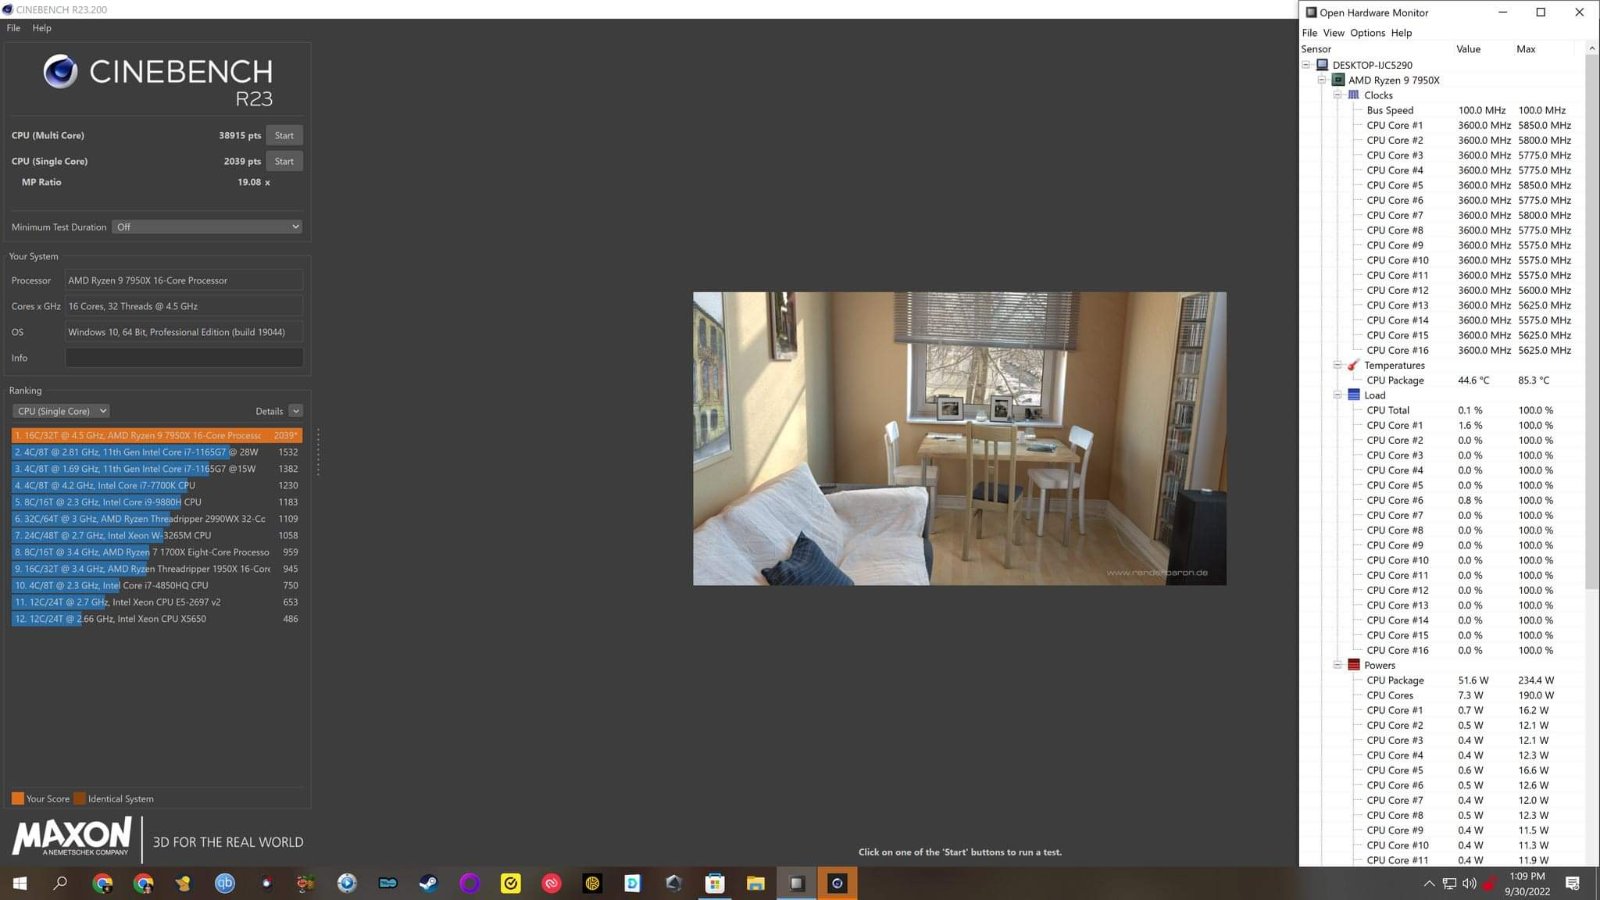Click the orange Your Score legend swatch

point(18,799)
